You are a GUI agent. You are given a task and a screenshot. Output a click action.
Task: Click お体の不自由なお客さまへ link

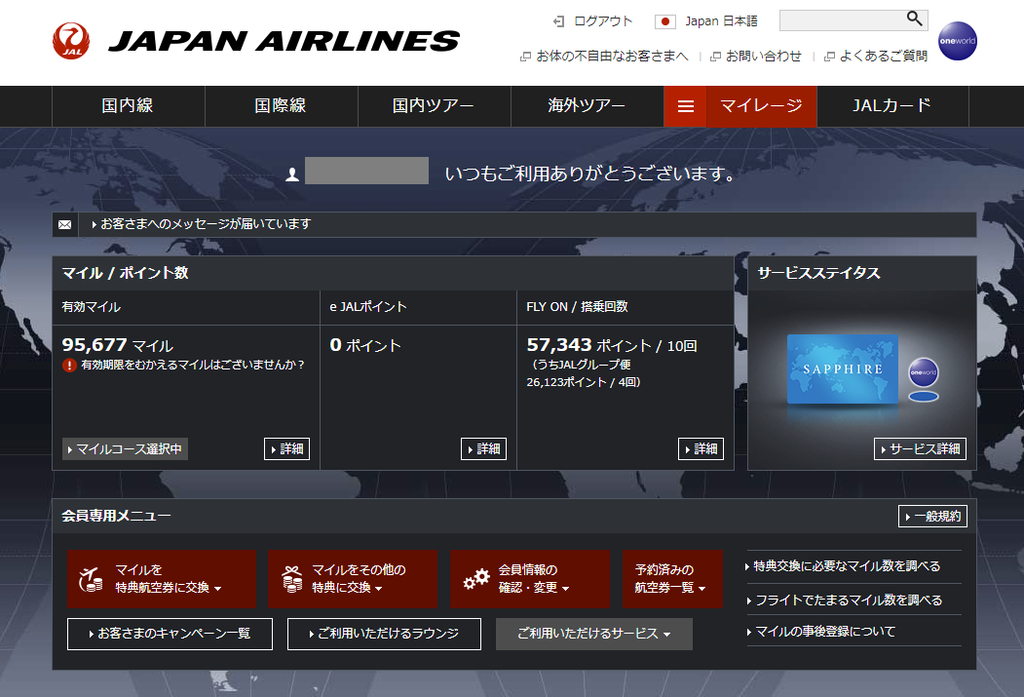pyautogui.click(x=612, y=56)
